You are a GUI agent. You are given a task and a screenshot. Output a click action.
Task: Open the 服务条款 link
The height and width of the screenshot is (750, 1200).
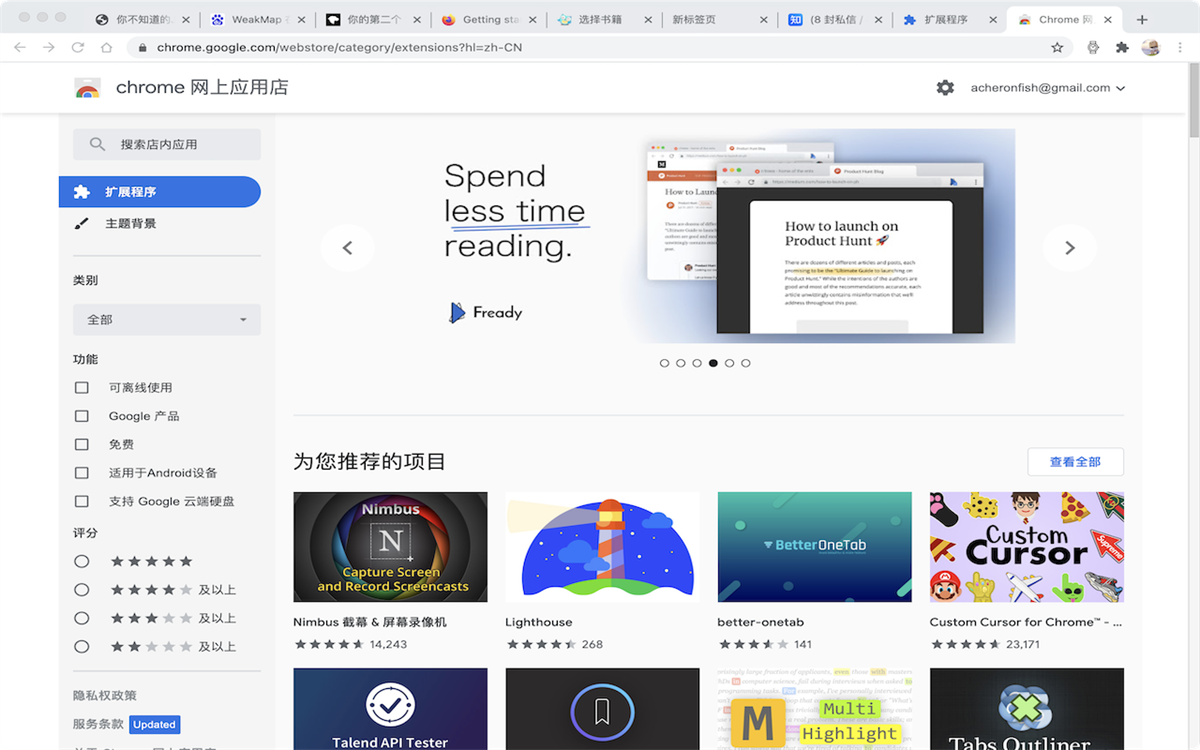coord(99,724)
